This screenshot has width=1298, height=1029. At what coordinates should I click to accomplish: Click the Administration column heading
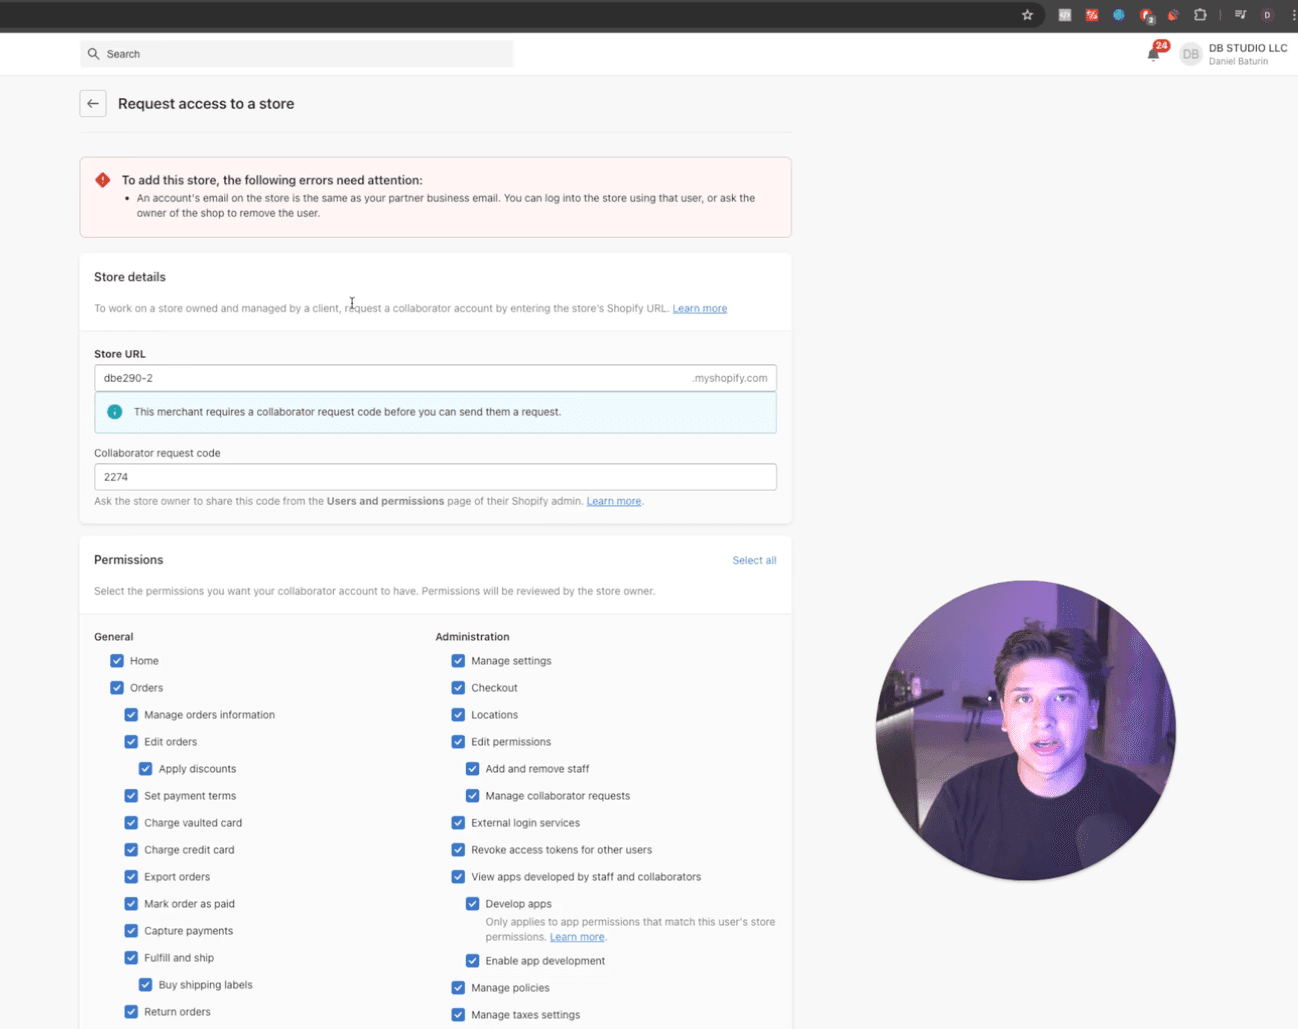tap(472, 637)
